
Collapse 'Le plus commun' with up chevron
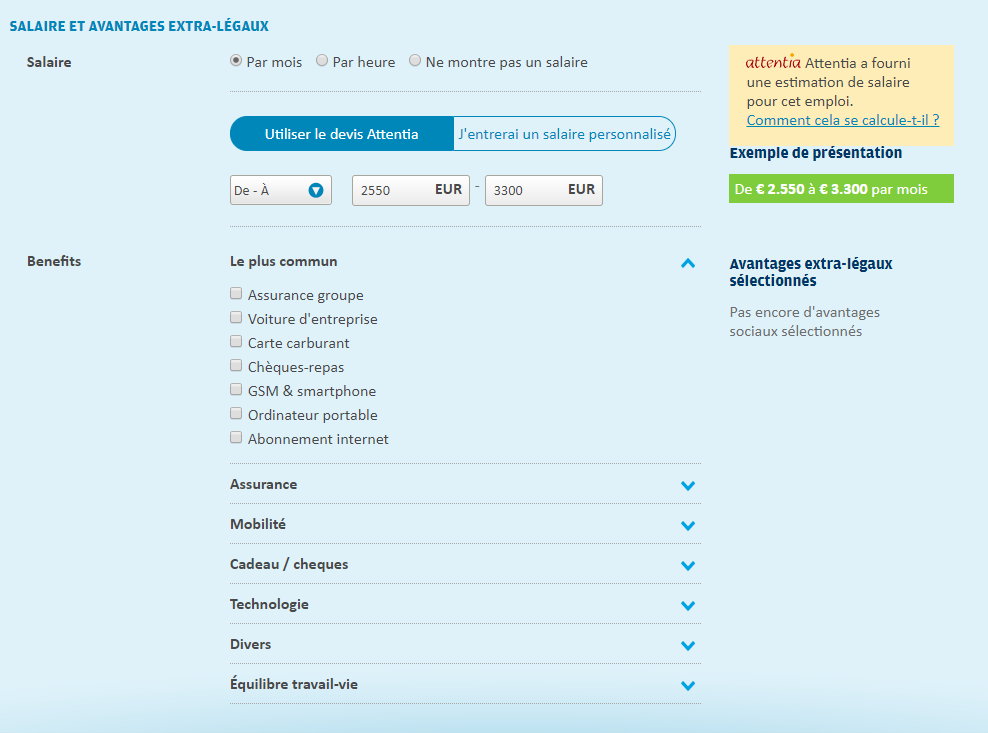coord(688,263)
